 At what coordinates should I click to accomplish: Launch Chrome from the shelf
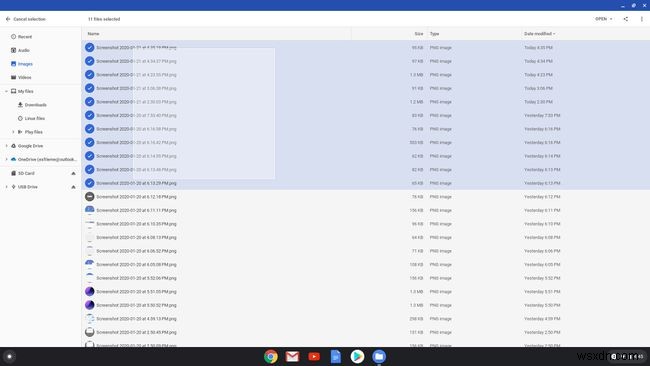pyautogui.click(x=271, y=356)
